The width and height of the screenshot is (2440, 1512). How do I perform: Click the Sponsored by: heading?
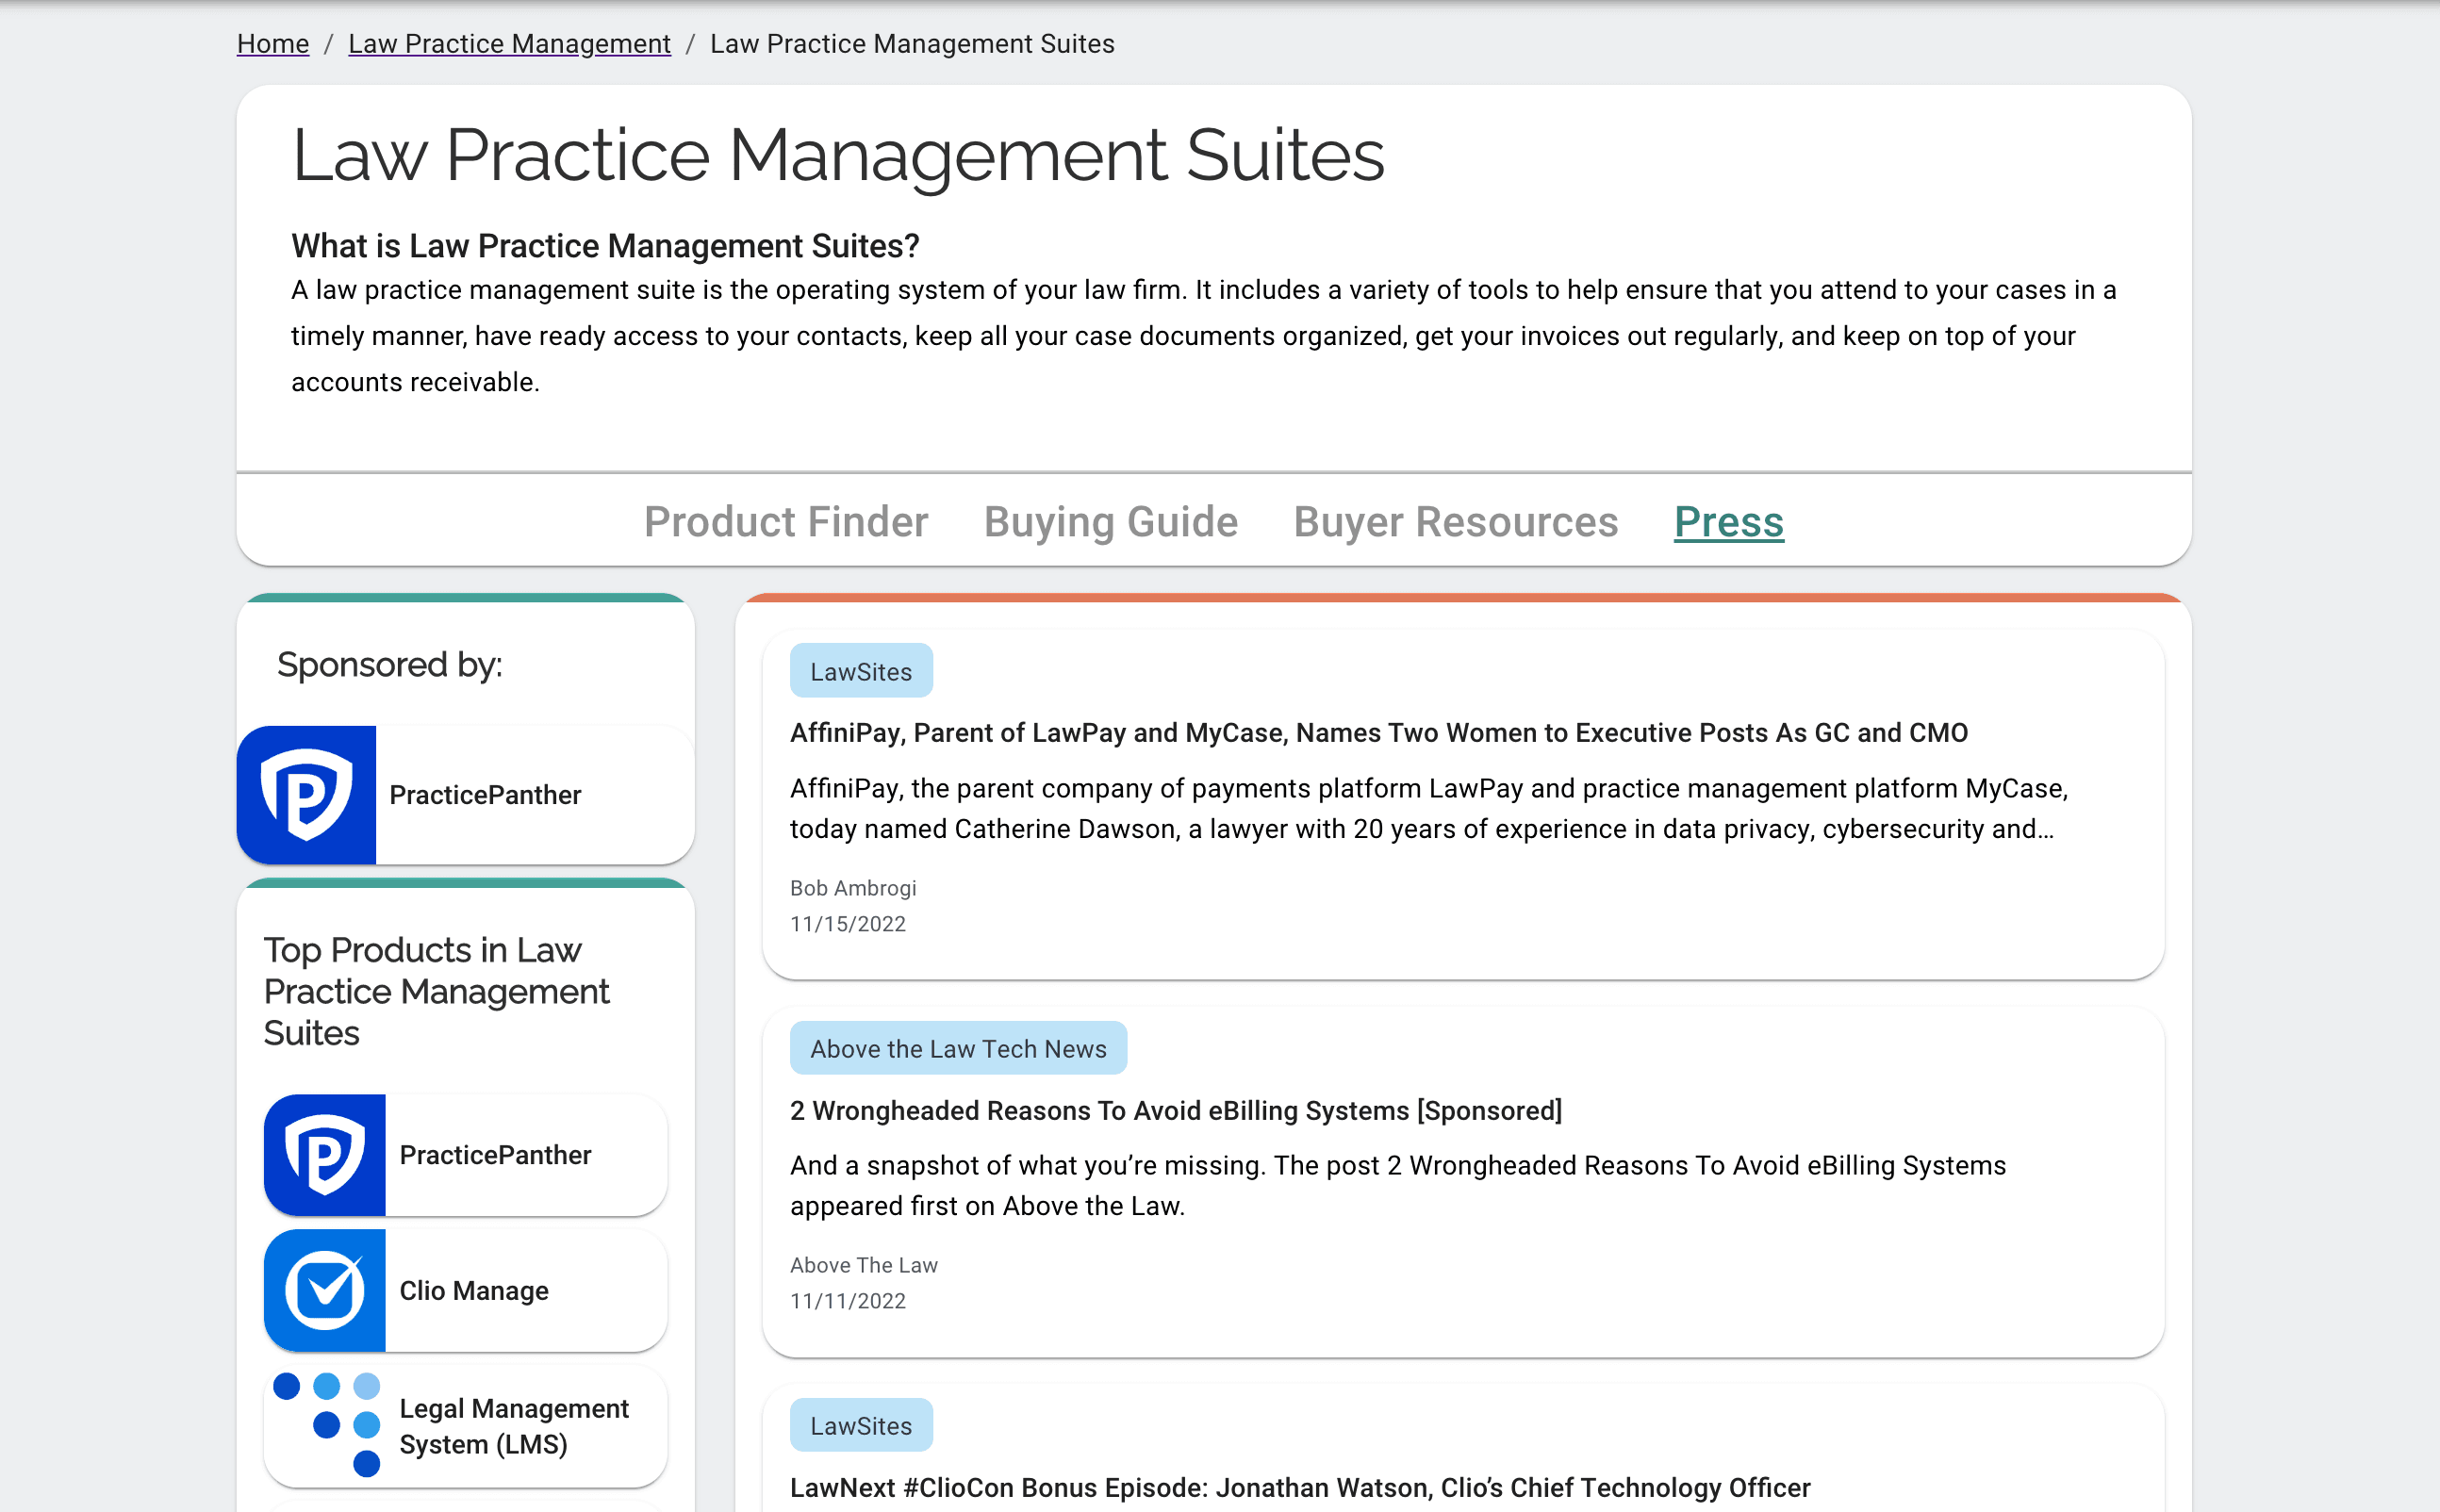[390, 664]
